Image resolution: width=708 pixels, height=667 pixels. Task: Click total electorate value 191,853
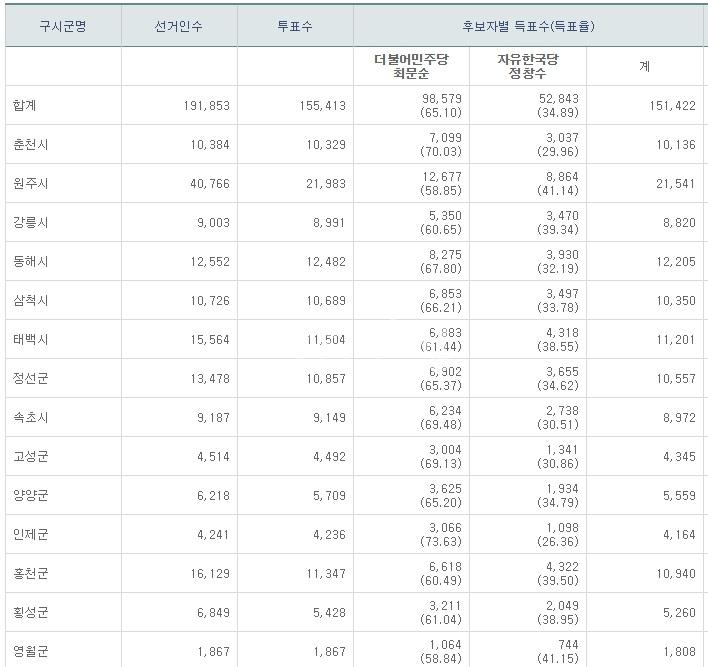(x=207, y=106)
